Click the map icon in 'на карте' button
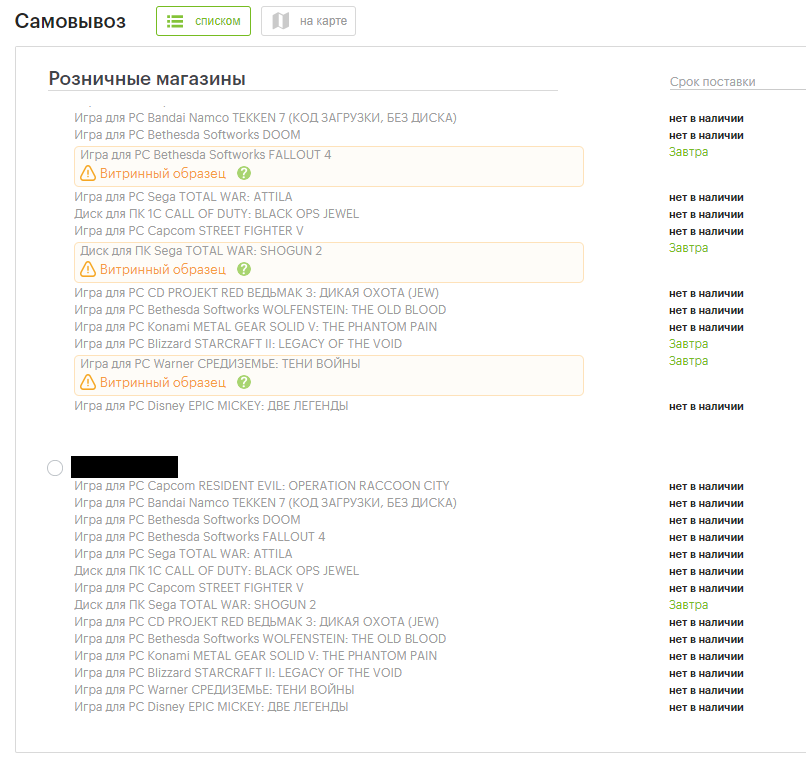 point(281,21)
